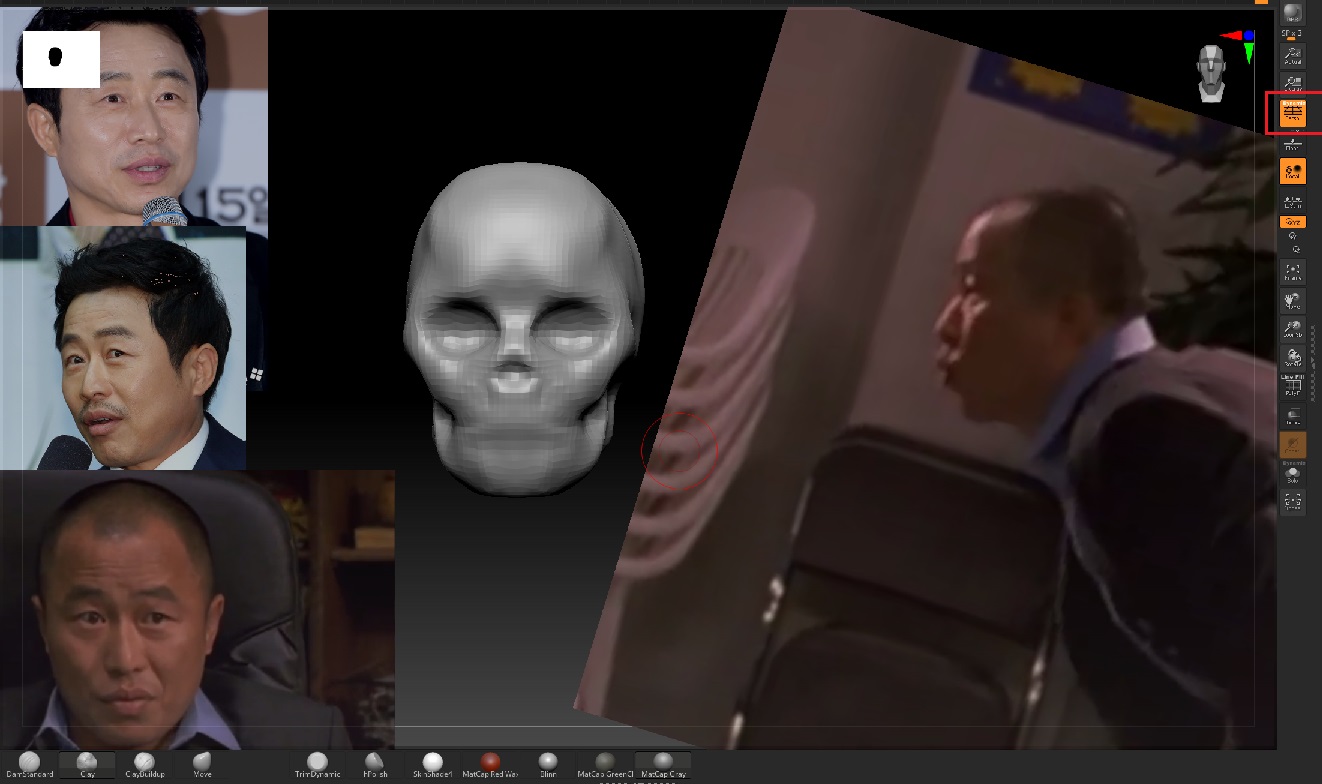Select the Move brush

(x=202, y=765)
